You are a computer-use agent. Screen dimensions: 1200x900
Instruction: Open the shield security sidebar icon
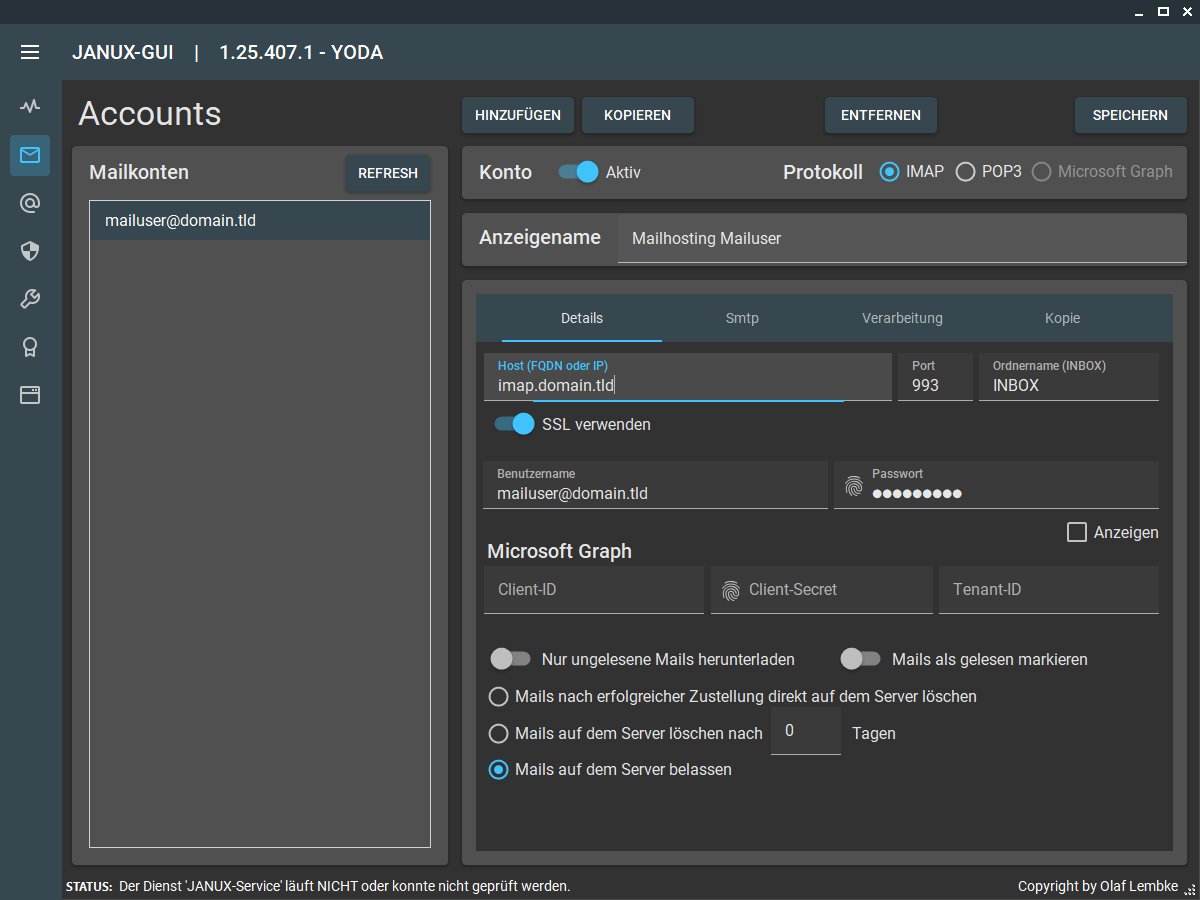[x=30, y=251]
